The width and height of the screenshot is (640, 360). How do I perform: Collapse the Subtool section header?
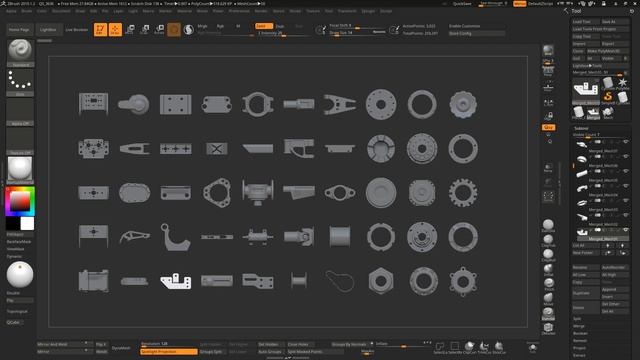581,128
